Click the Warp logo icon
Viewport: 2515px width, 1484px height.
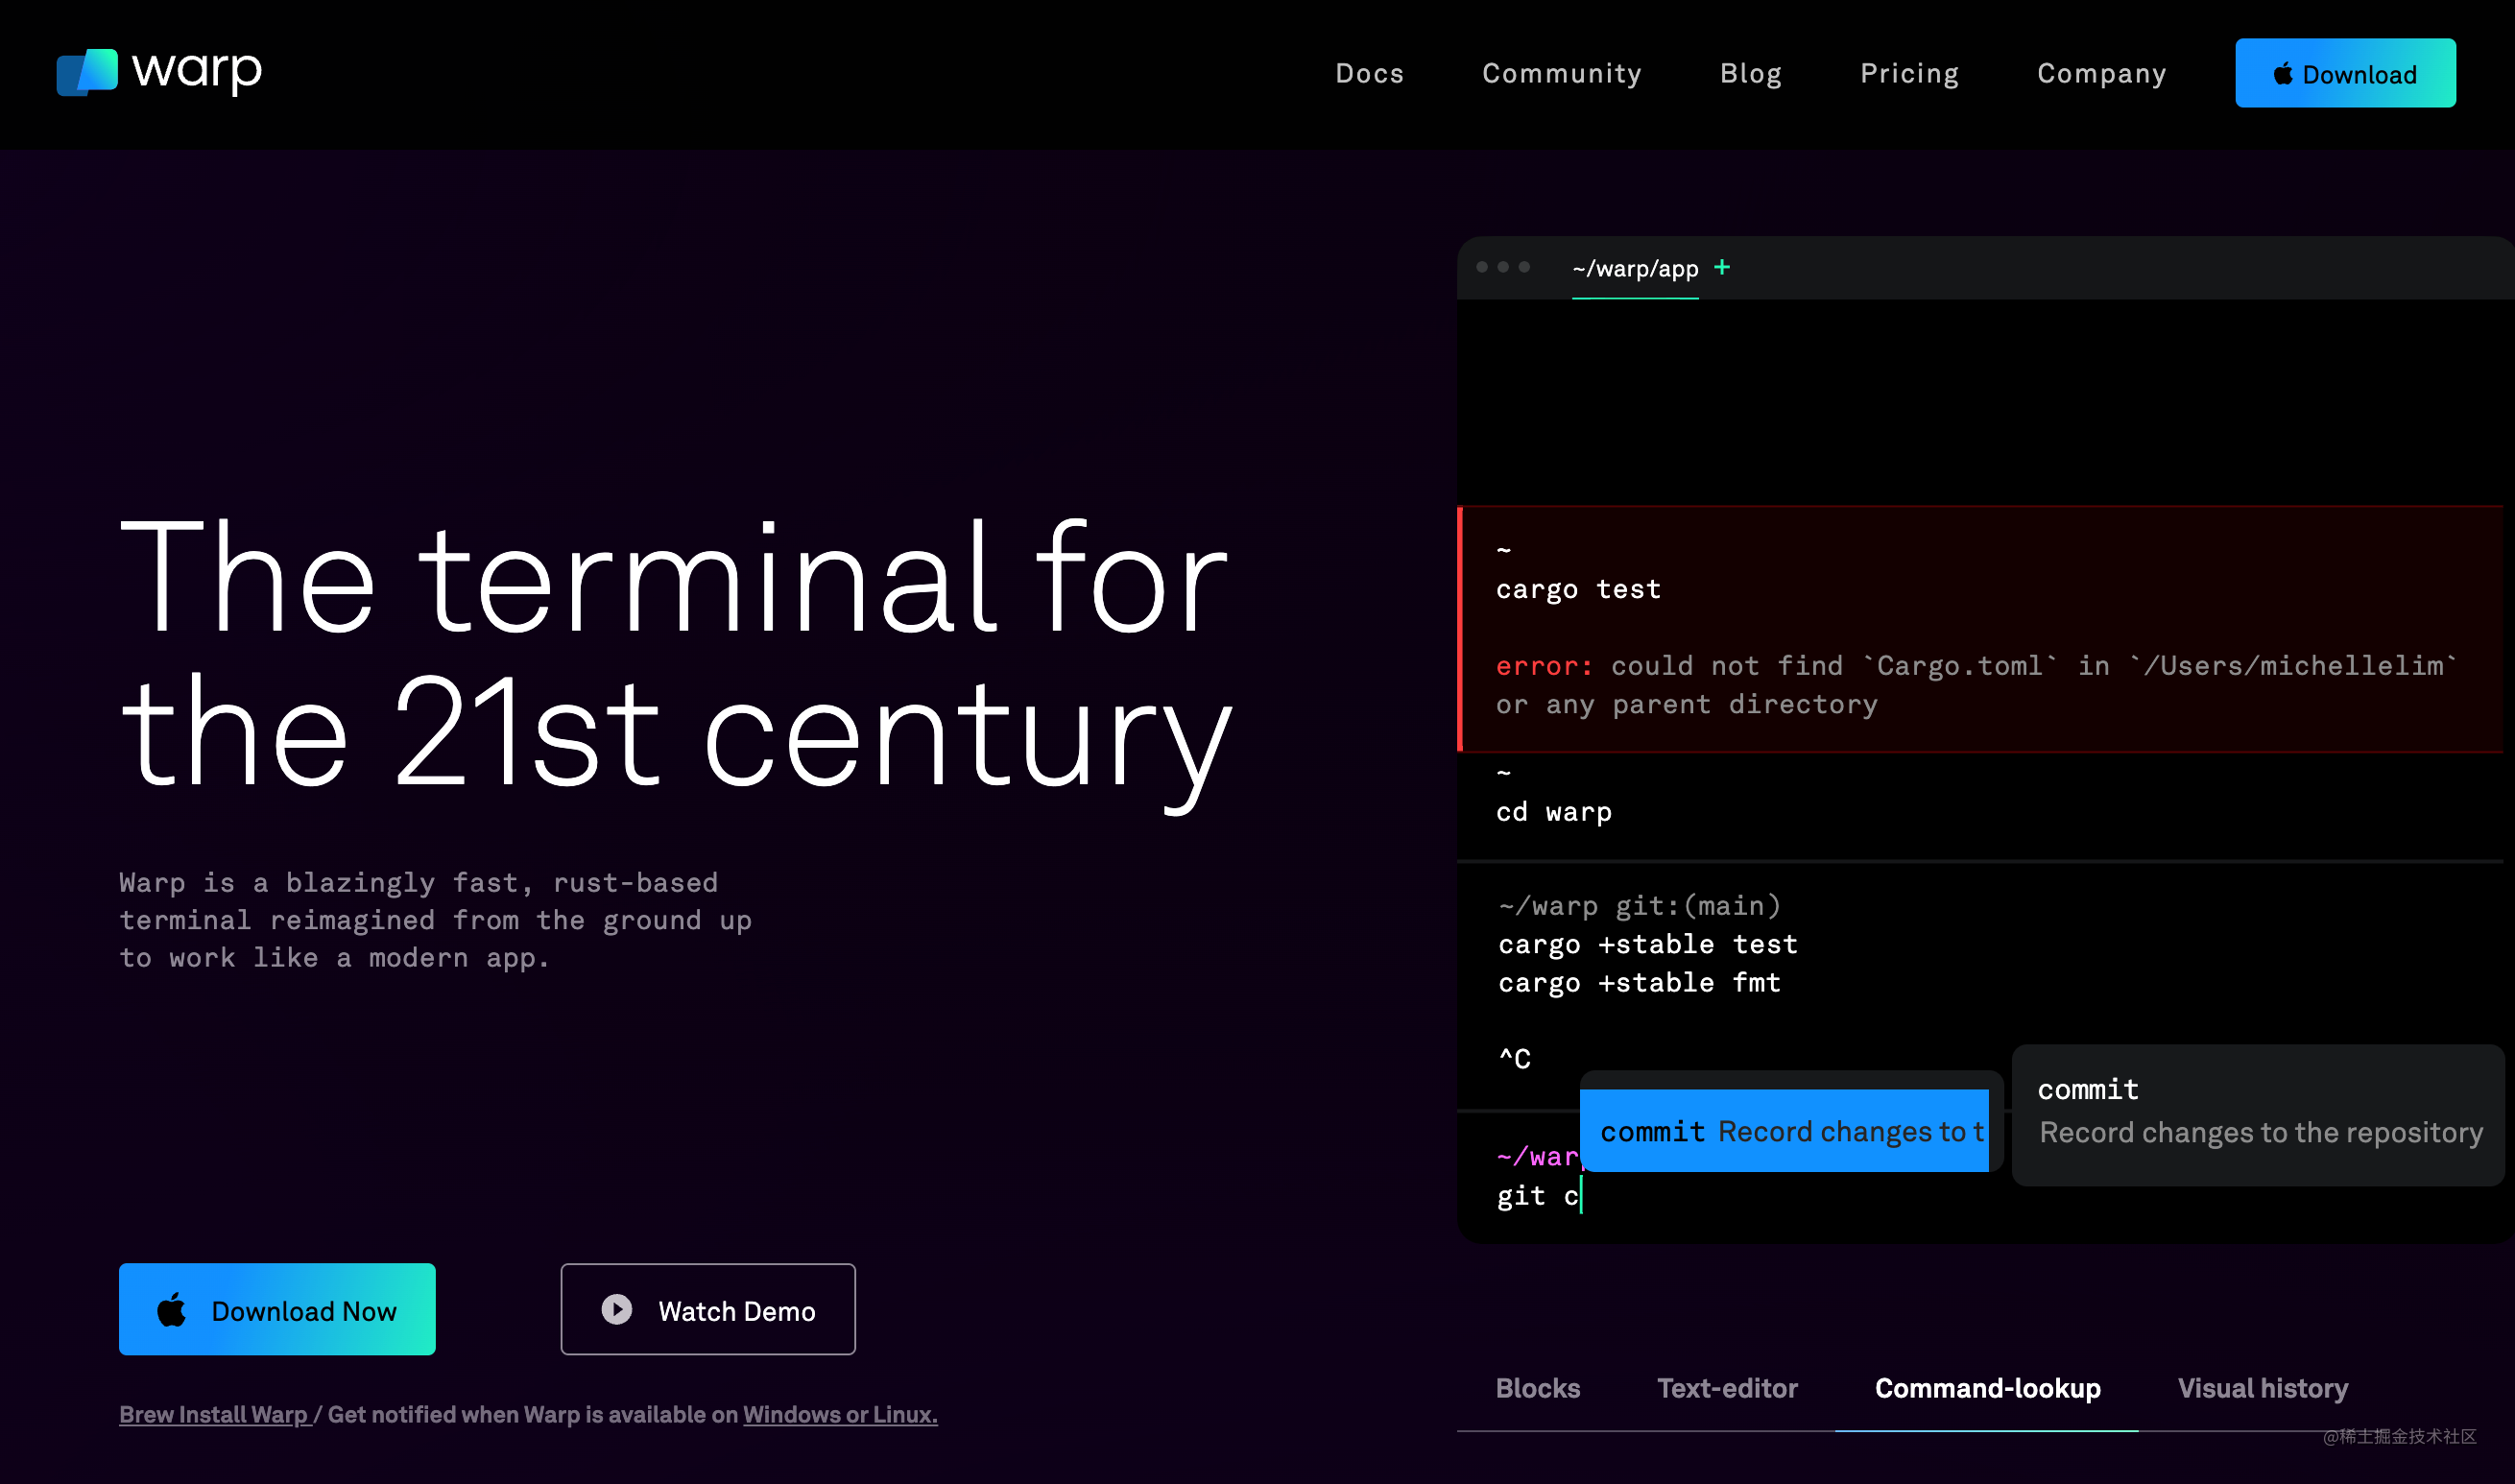point(87,72)
